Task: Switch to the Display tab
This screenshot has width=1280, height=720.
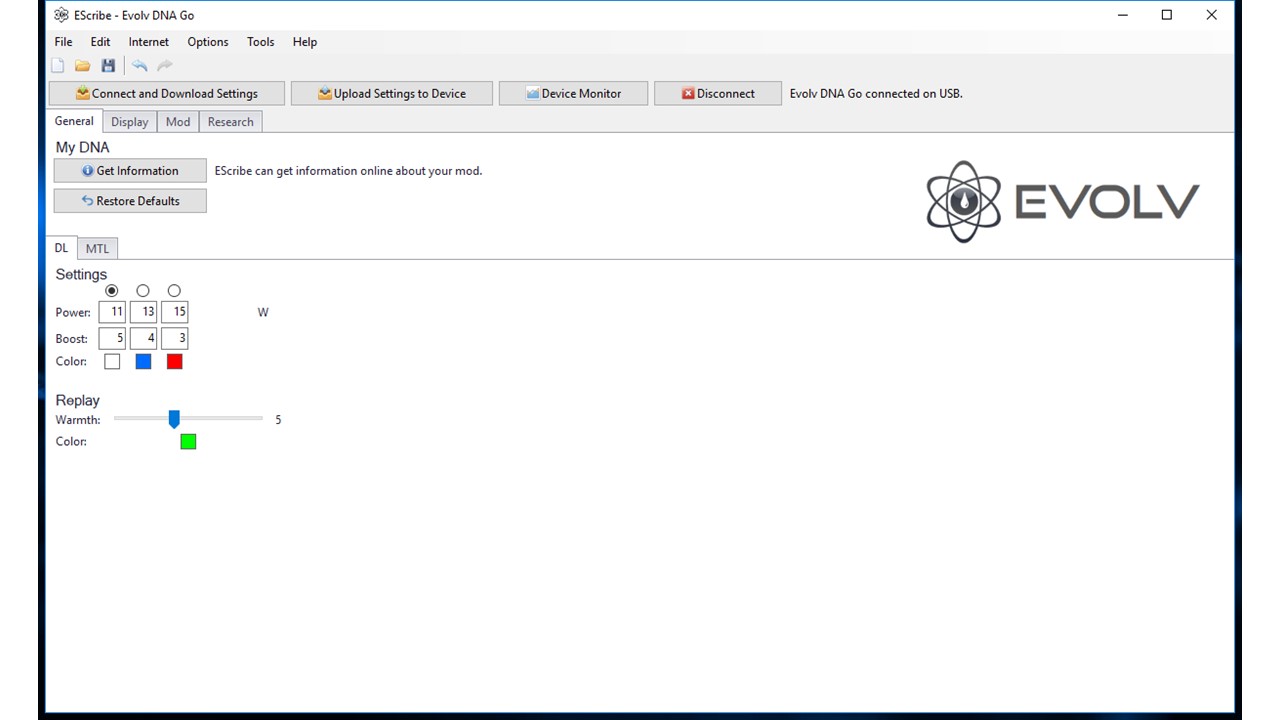Action: tap(129, 122)
